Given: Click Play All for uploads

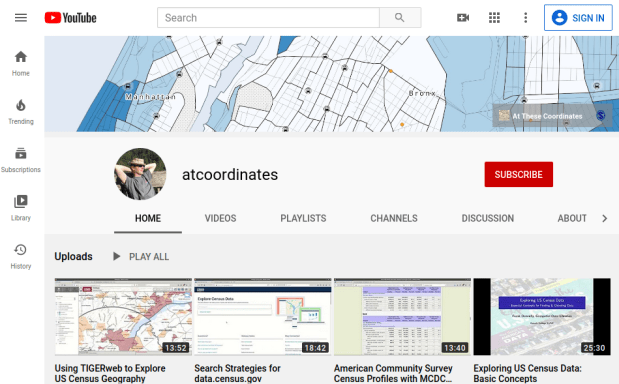Looking at the screenshot, I should pos(141,257).
